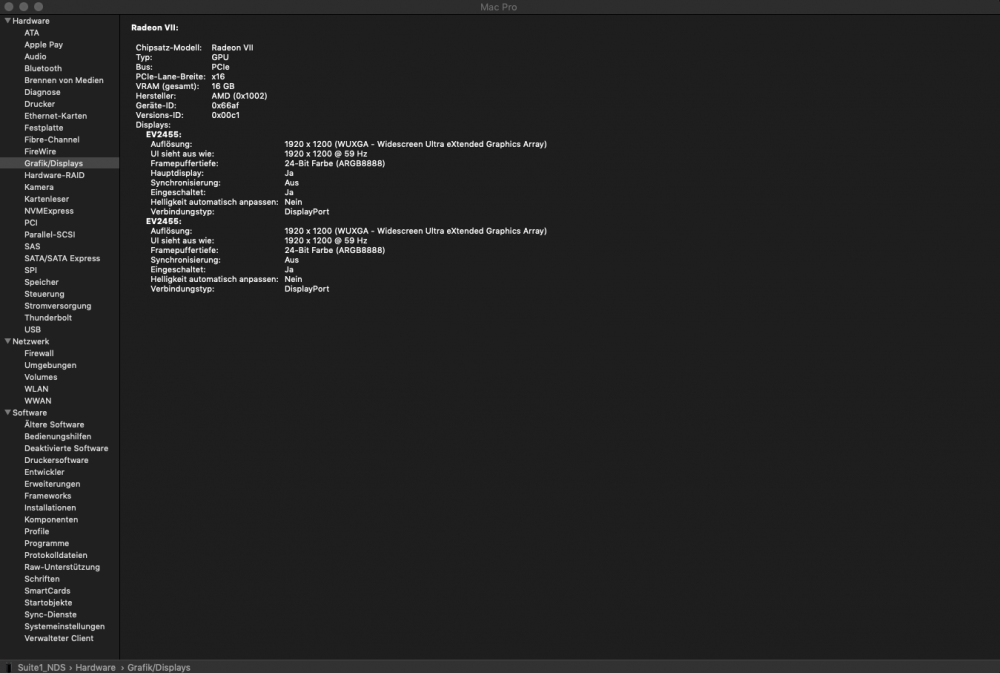Viewport: 1000px width, 673px height.
Task: Open Protokolldateien entry
Action: [x=55, y=555]
